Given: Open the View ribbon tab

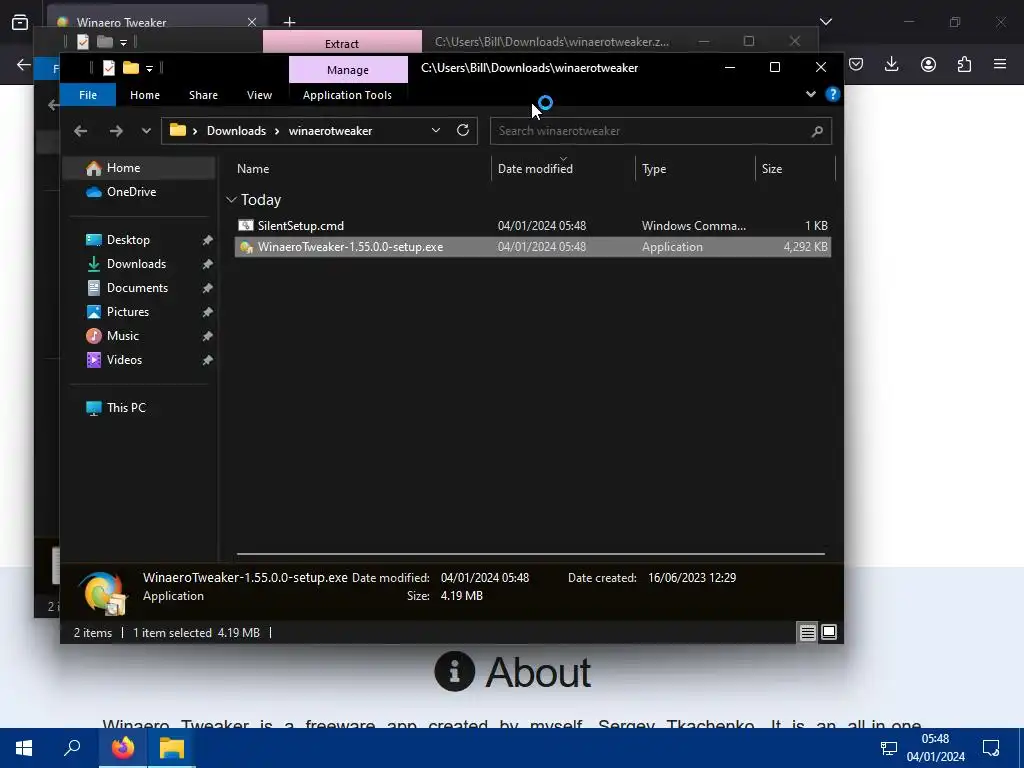Looking at the screenshot, I should (x=259, y=95).
